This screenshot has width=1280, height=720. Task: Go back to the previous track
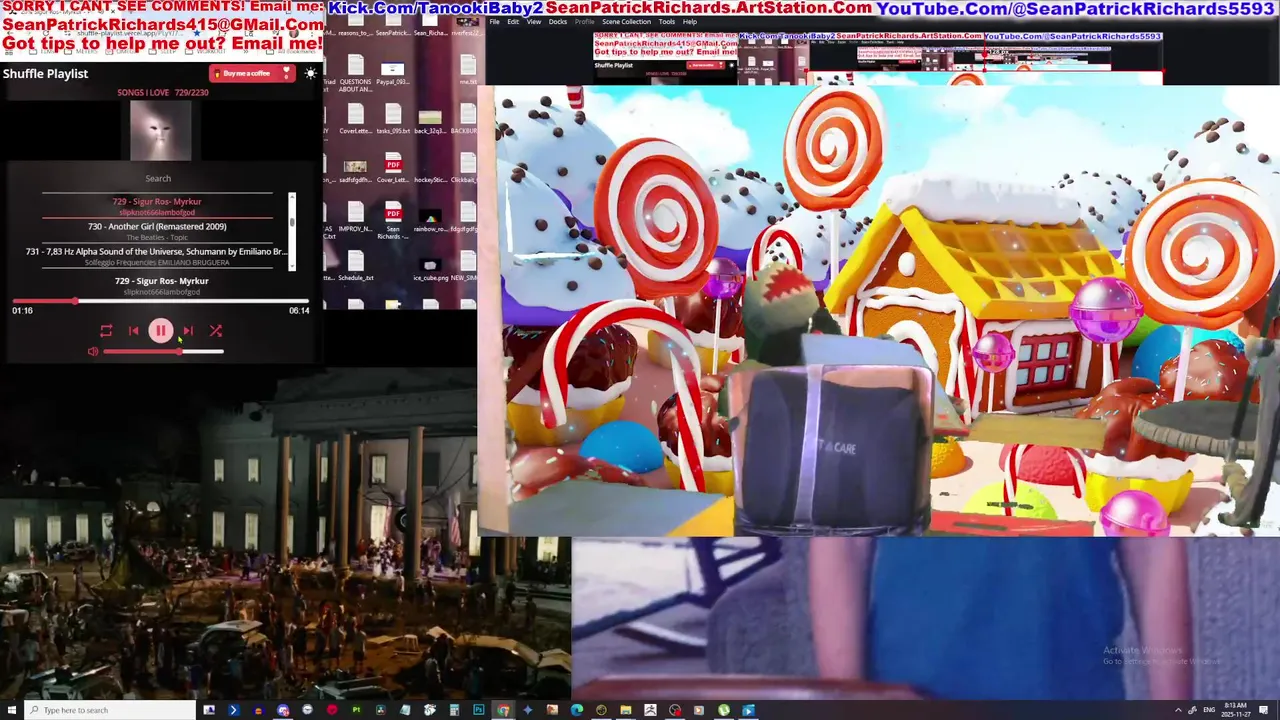click(x=134, y=331)
